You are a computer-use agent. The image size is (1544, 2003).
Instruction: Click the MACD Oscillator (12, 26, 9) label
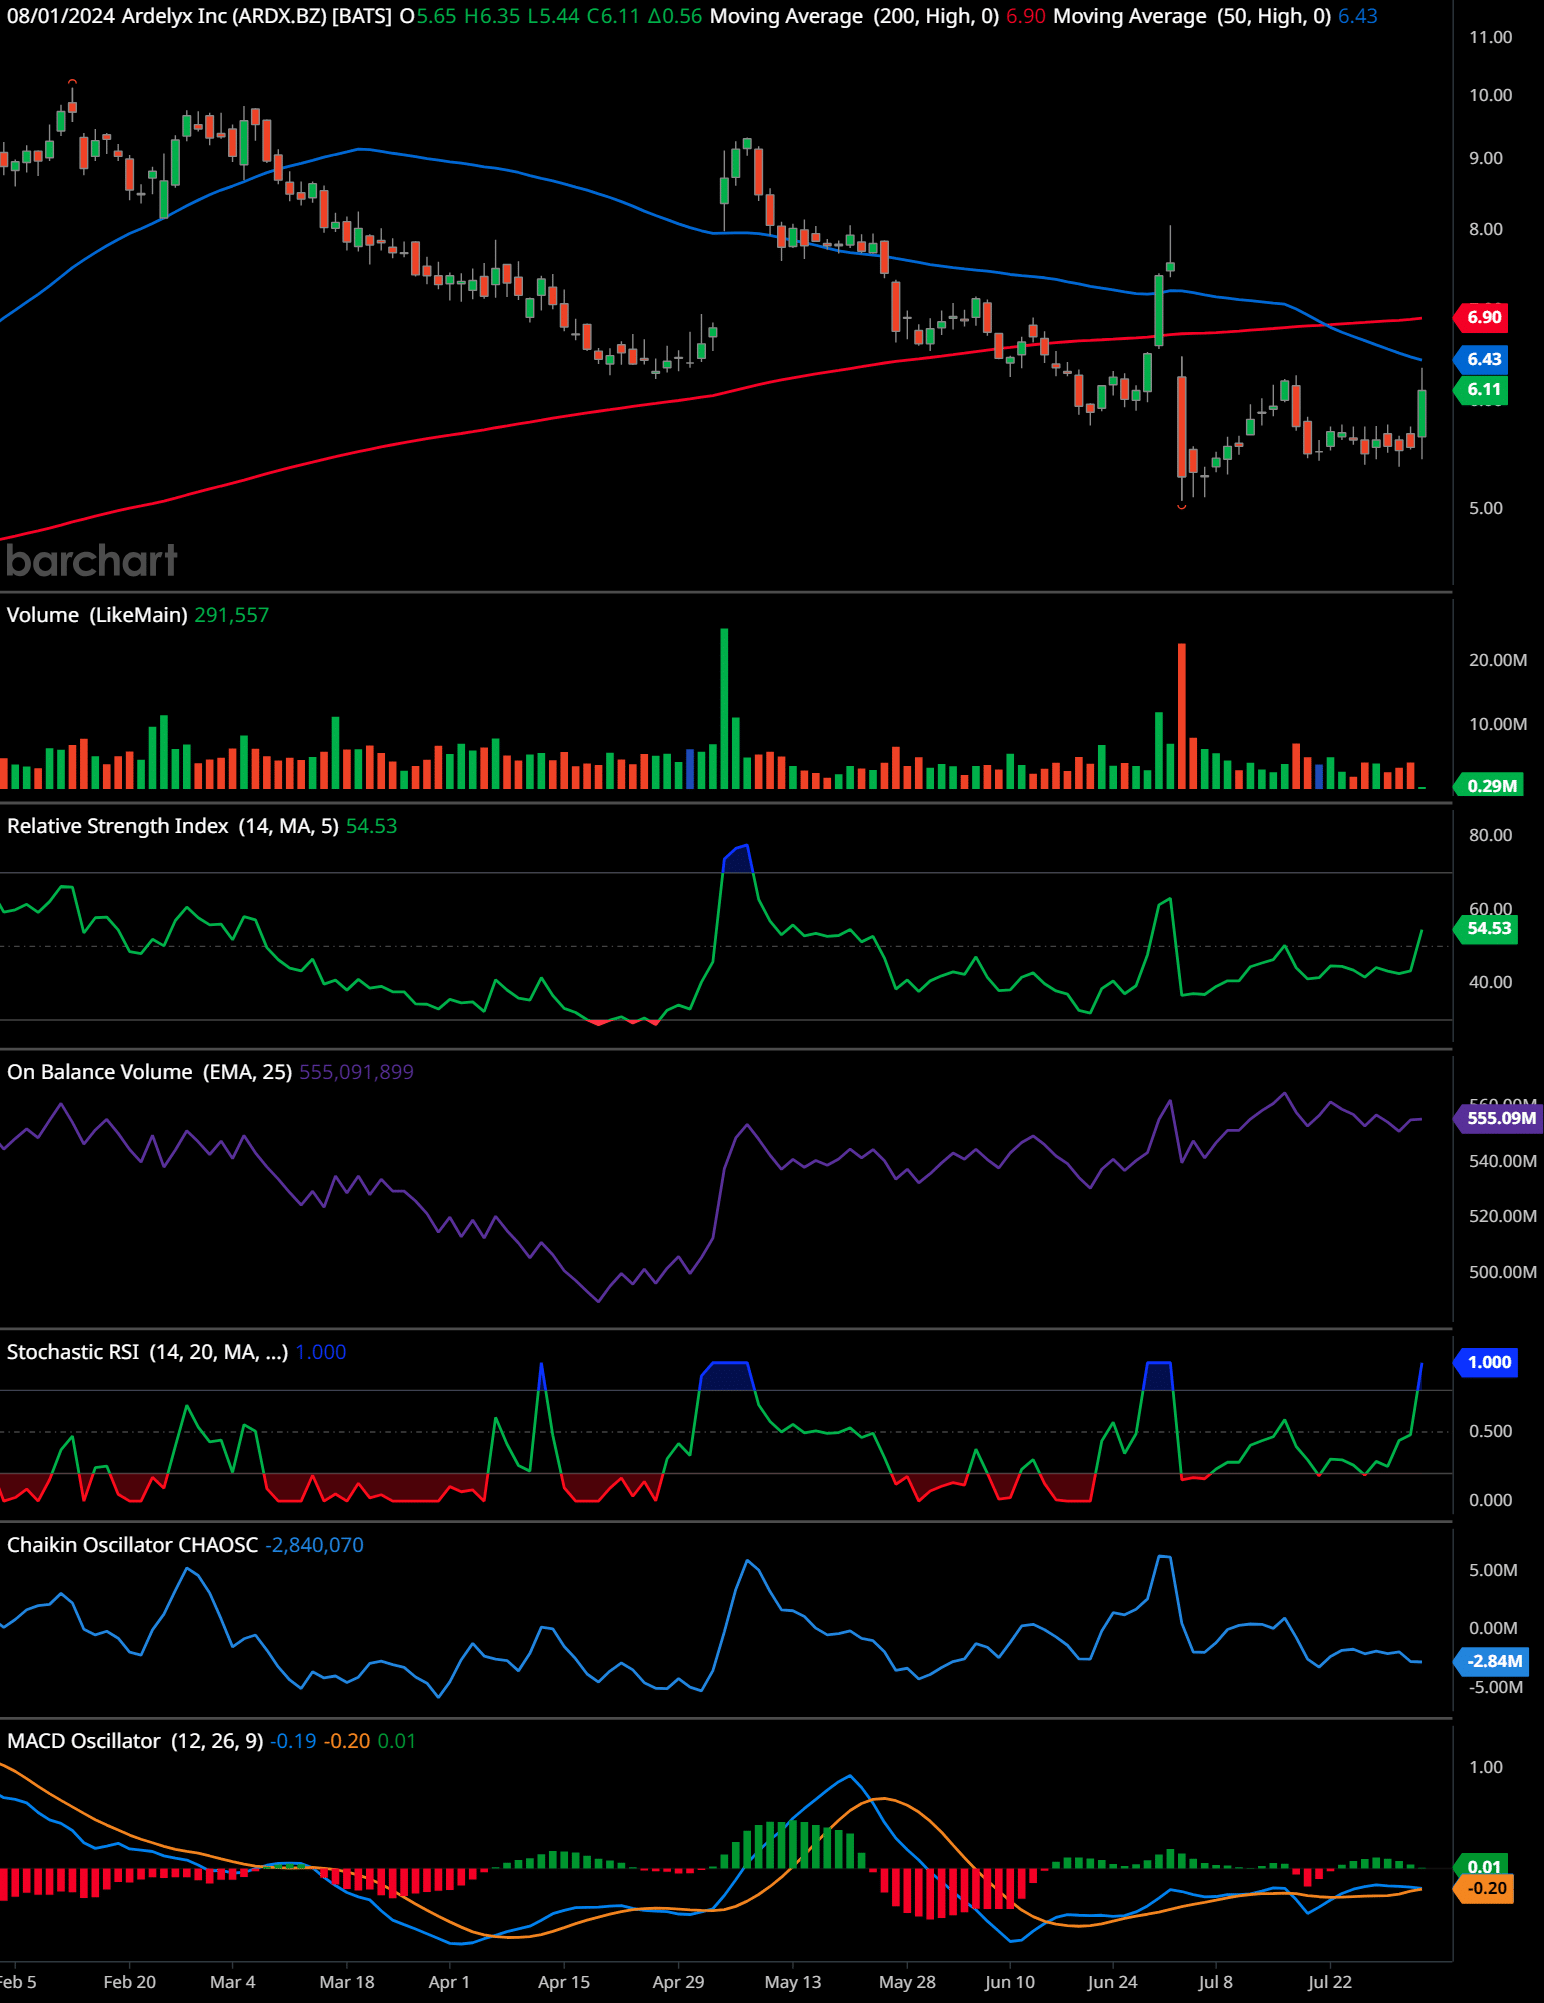[x=135, y=1741]
